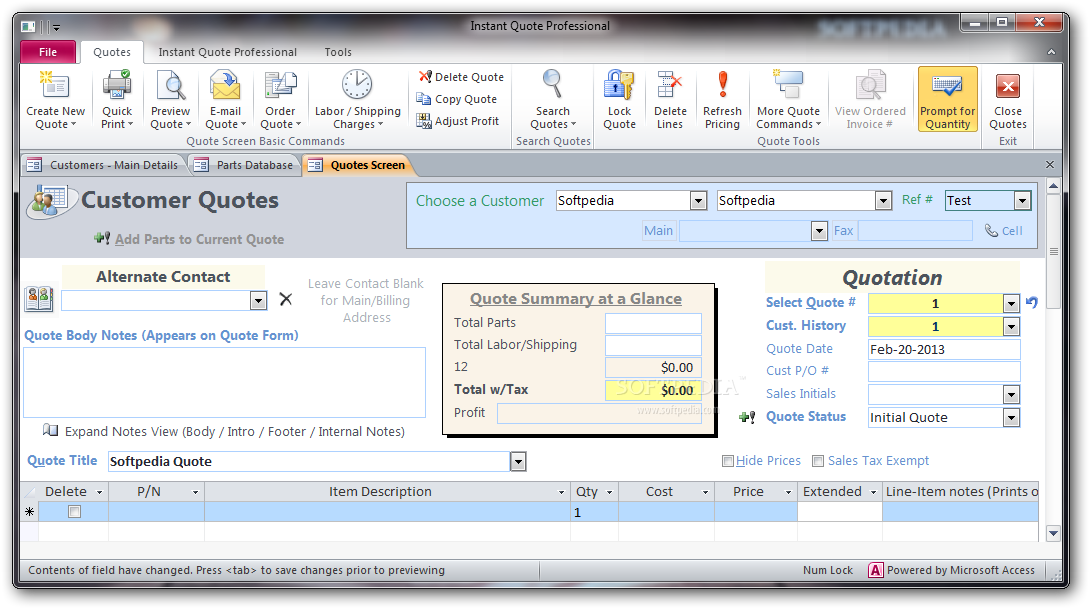The height and width of the screenshot is (609, 1090).
Task: Open the File menu tab
Action: [x=48, y=52]
